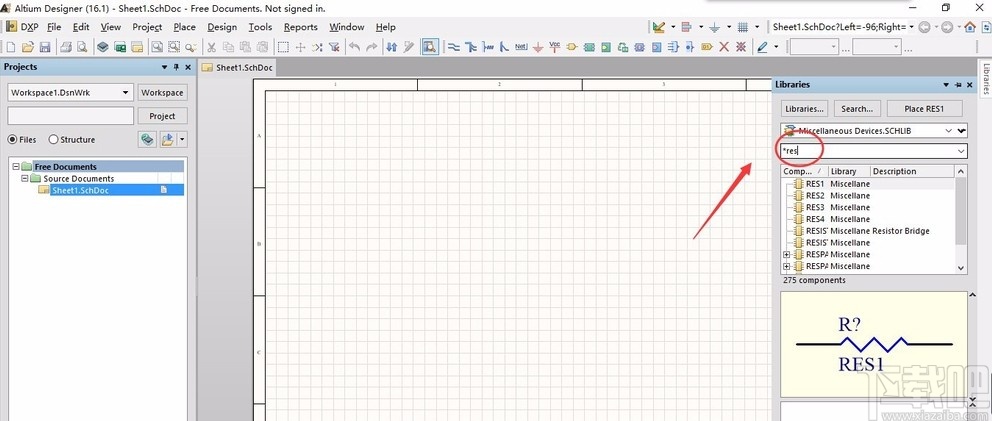Image resolution: width=992 pixels, height=421 pixels.
Task: Place a No ERC red cross marker
Action: [724, 47]
